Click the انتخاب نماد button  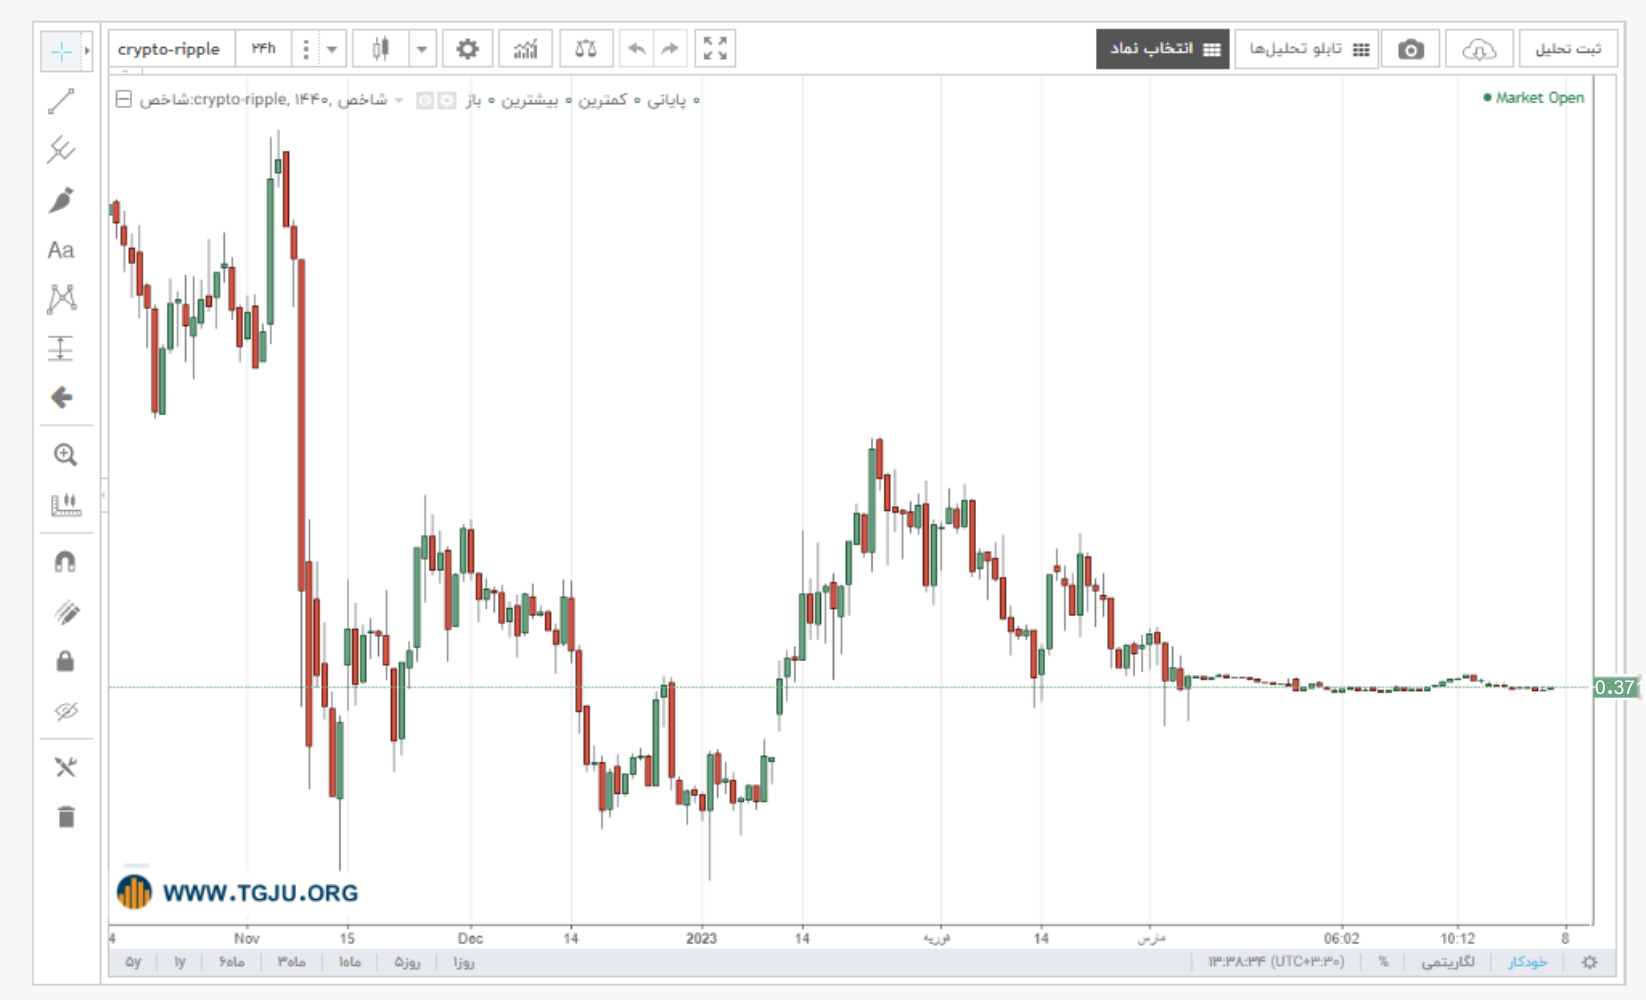(x=1163, y=49)
